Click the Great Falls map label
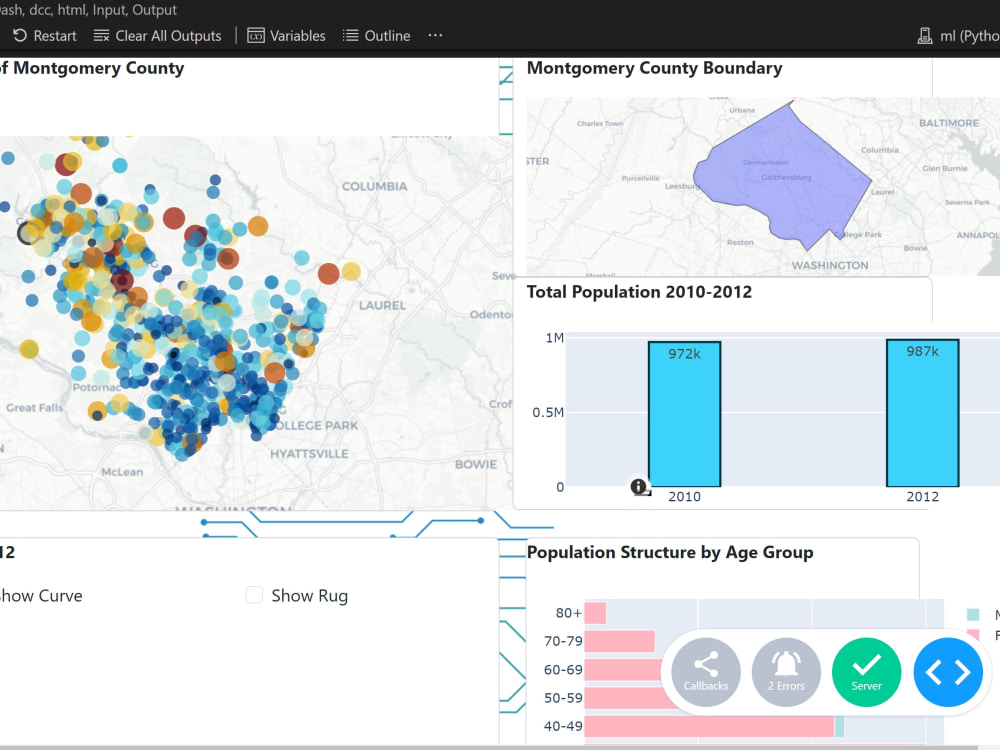The image size is (1000, 750). (34, 408)
